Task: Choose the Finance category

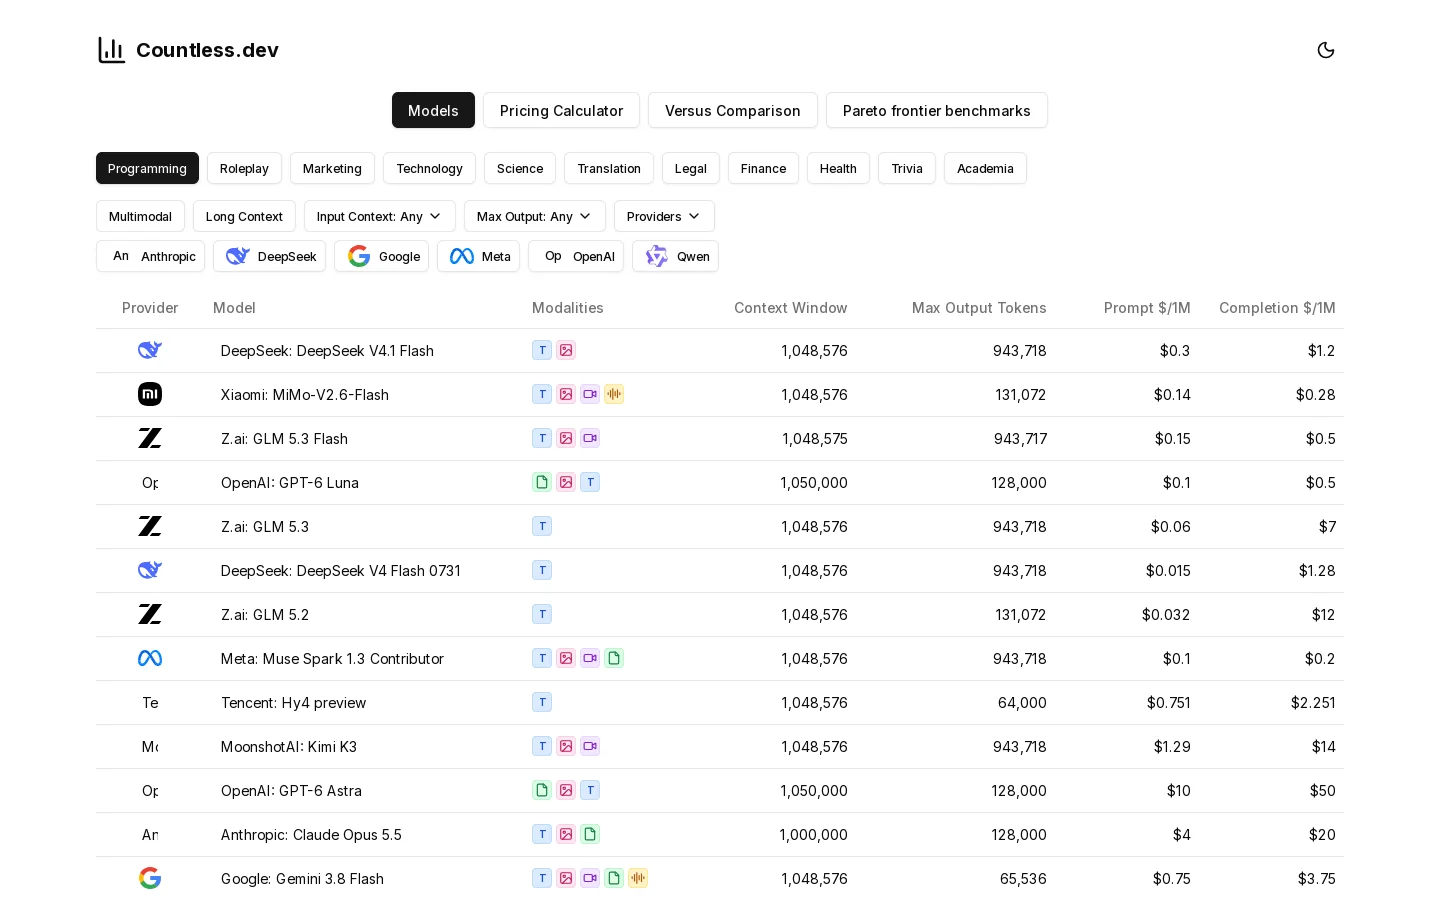Action: pyautogui.click(x=763, y=168)
